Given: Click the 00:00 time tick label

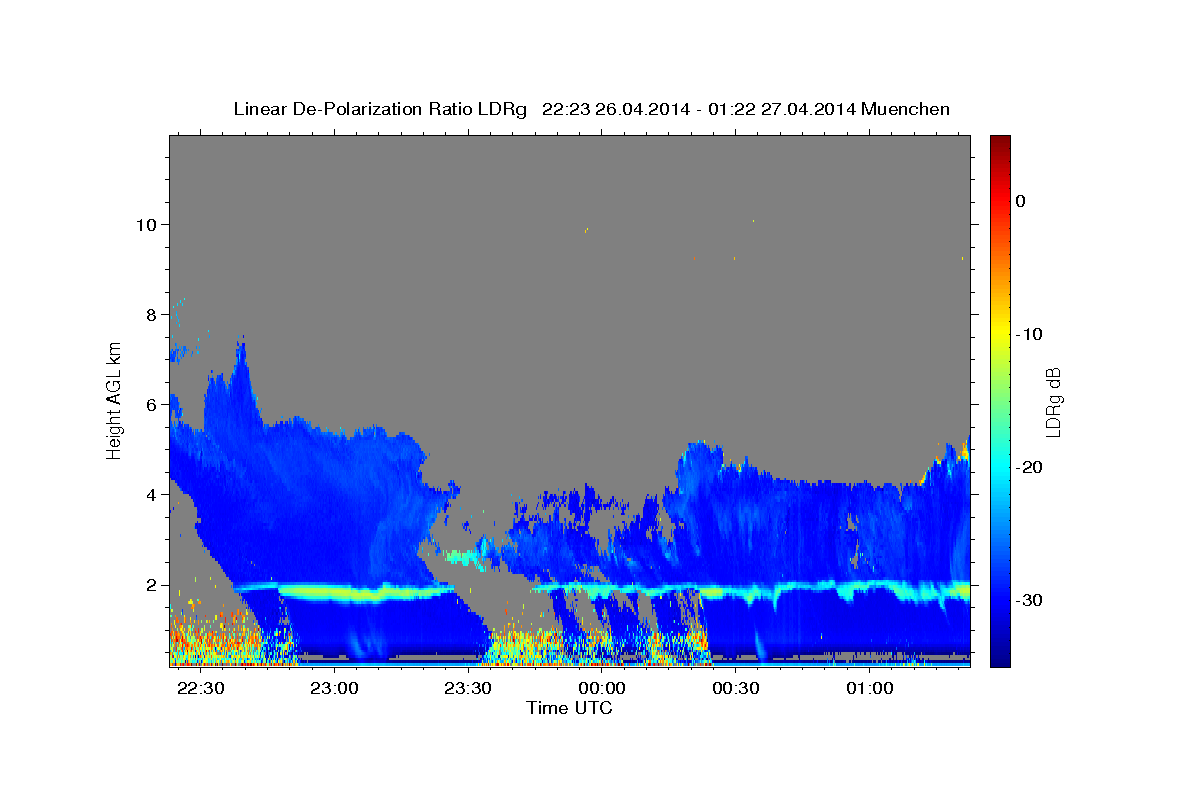Looking at the screenshot, I should pos(602,689).
